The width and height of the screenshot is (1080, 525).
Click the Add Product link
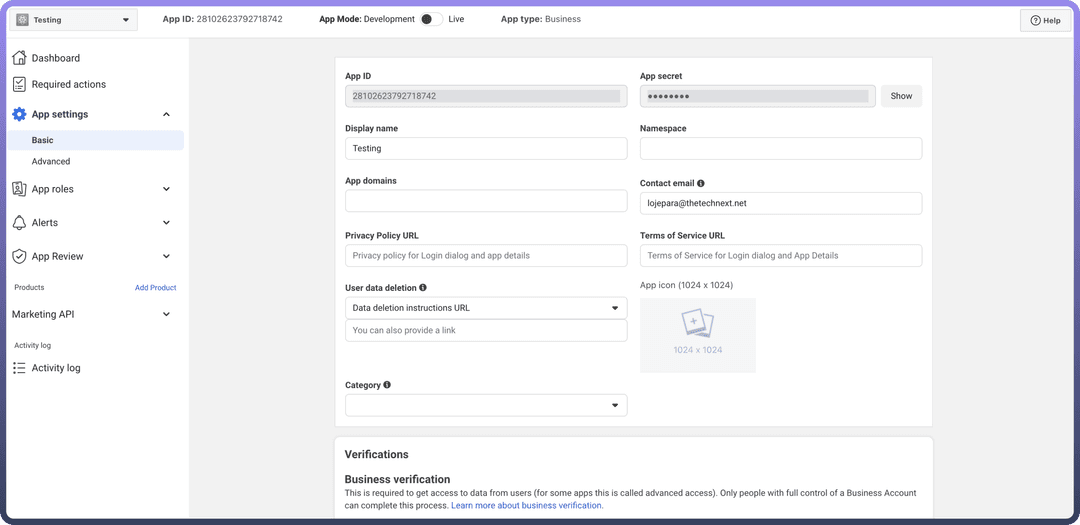(155, 288)
